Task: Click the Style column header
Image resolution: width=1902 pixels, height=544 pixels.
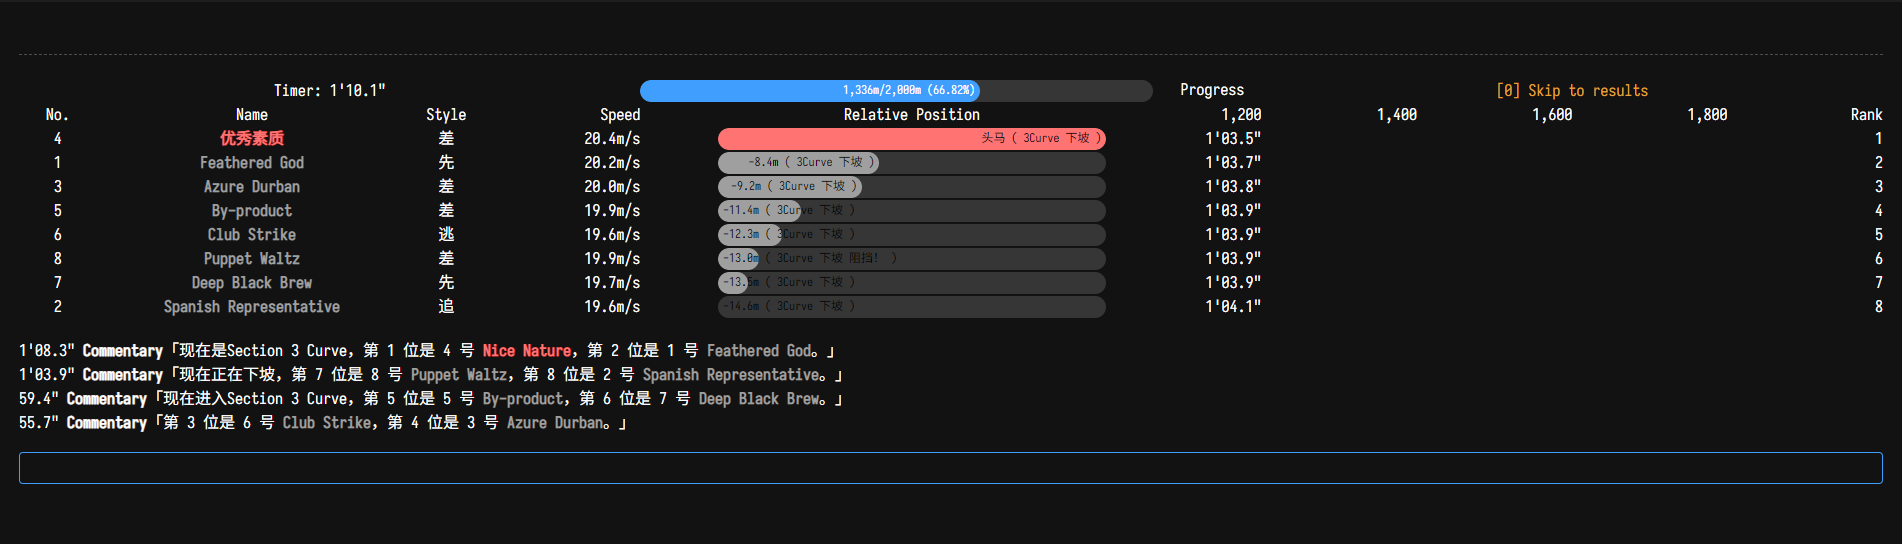Action: 446,115
